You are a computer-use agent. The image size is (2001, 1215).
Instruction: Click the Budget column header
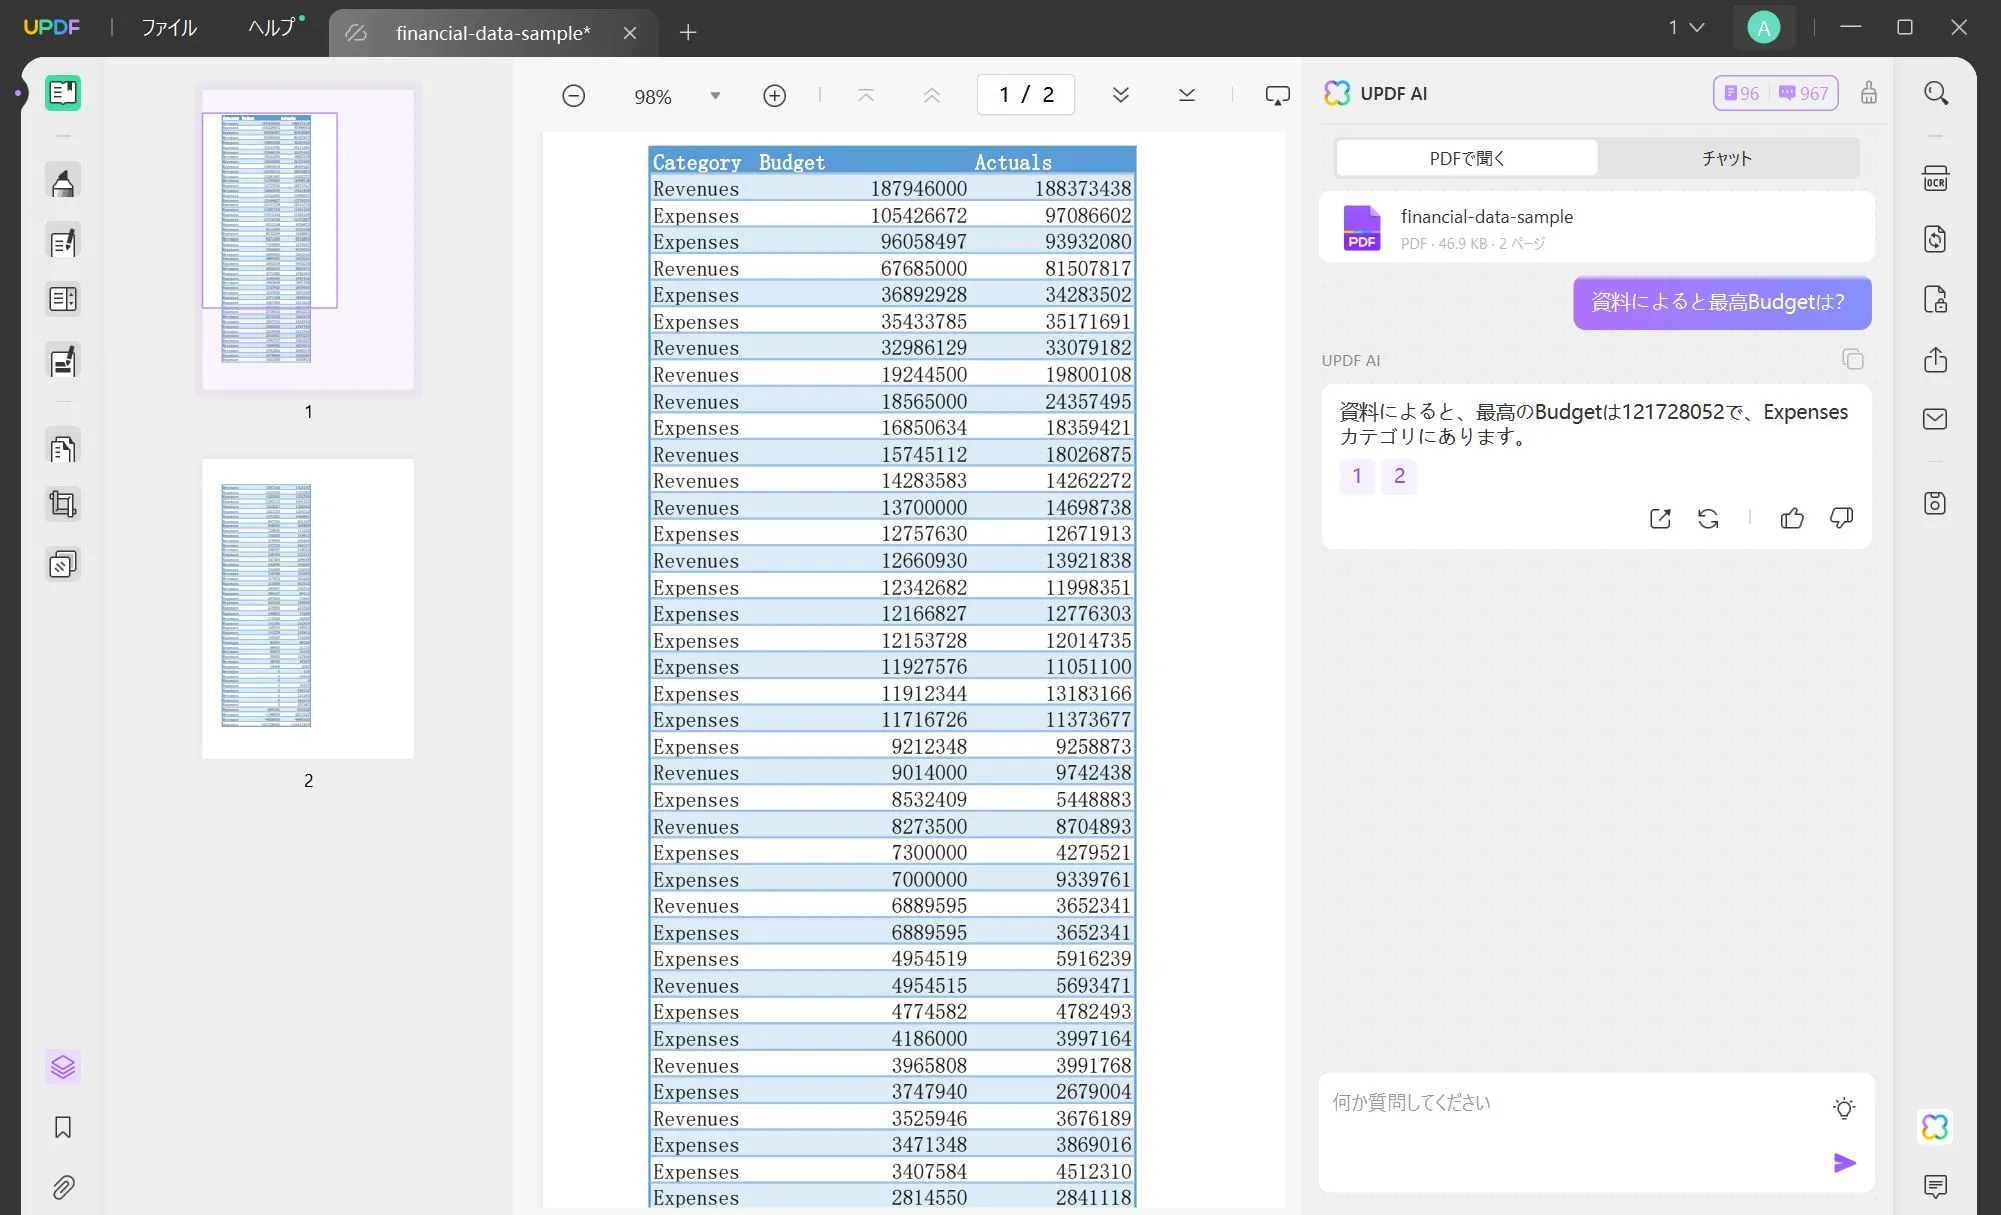tap(792, 162)
